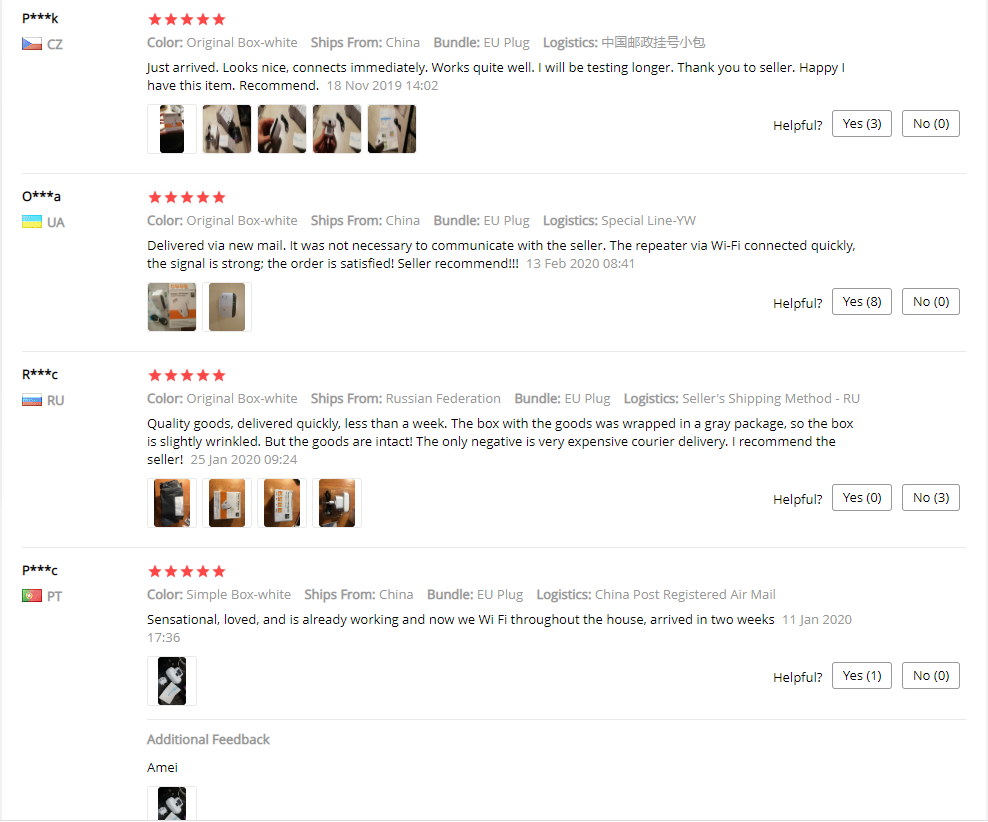
Task: Click No (0) on P***c's review
Action: point(931,676)
